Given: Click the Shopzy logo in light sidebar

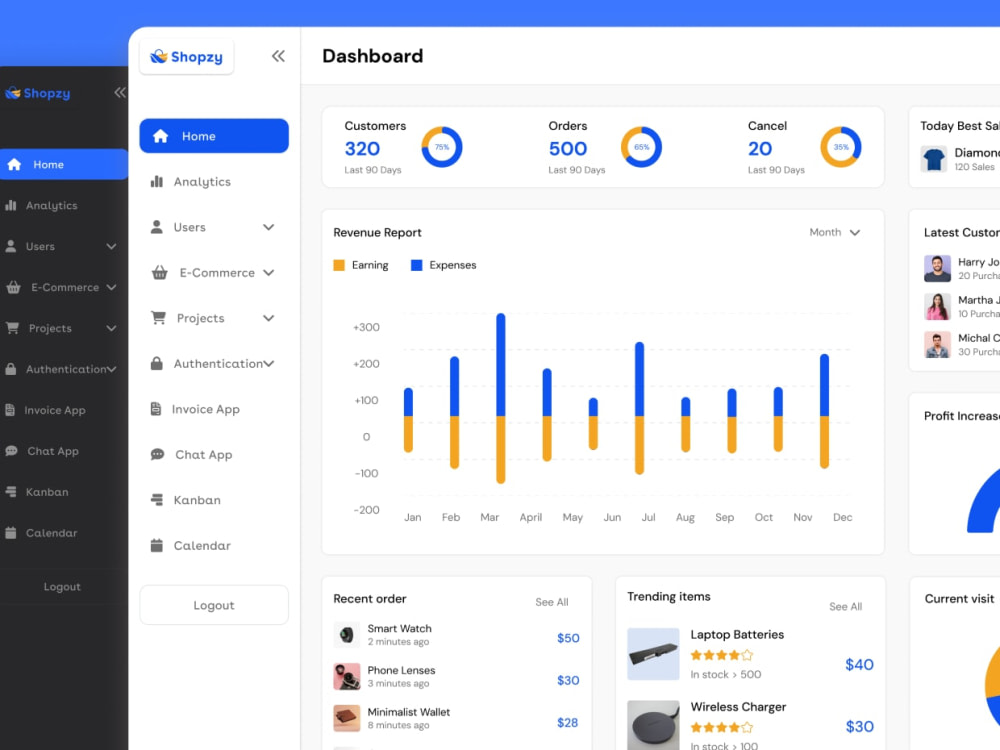Looking at the screenshot, I should tap(186, 57).
